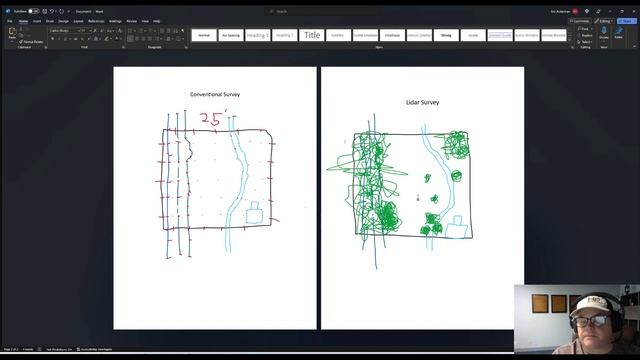Image resolution: width=640 pixels, height=360 pixels.
Task: Toggle Bold formatting
Action: [x=53, y=39]
